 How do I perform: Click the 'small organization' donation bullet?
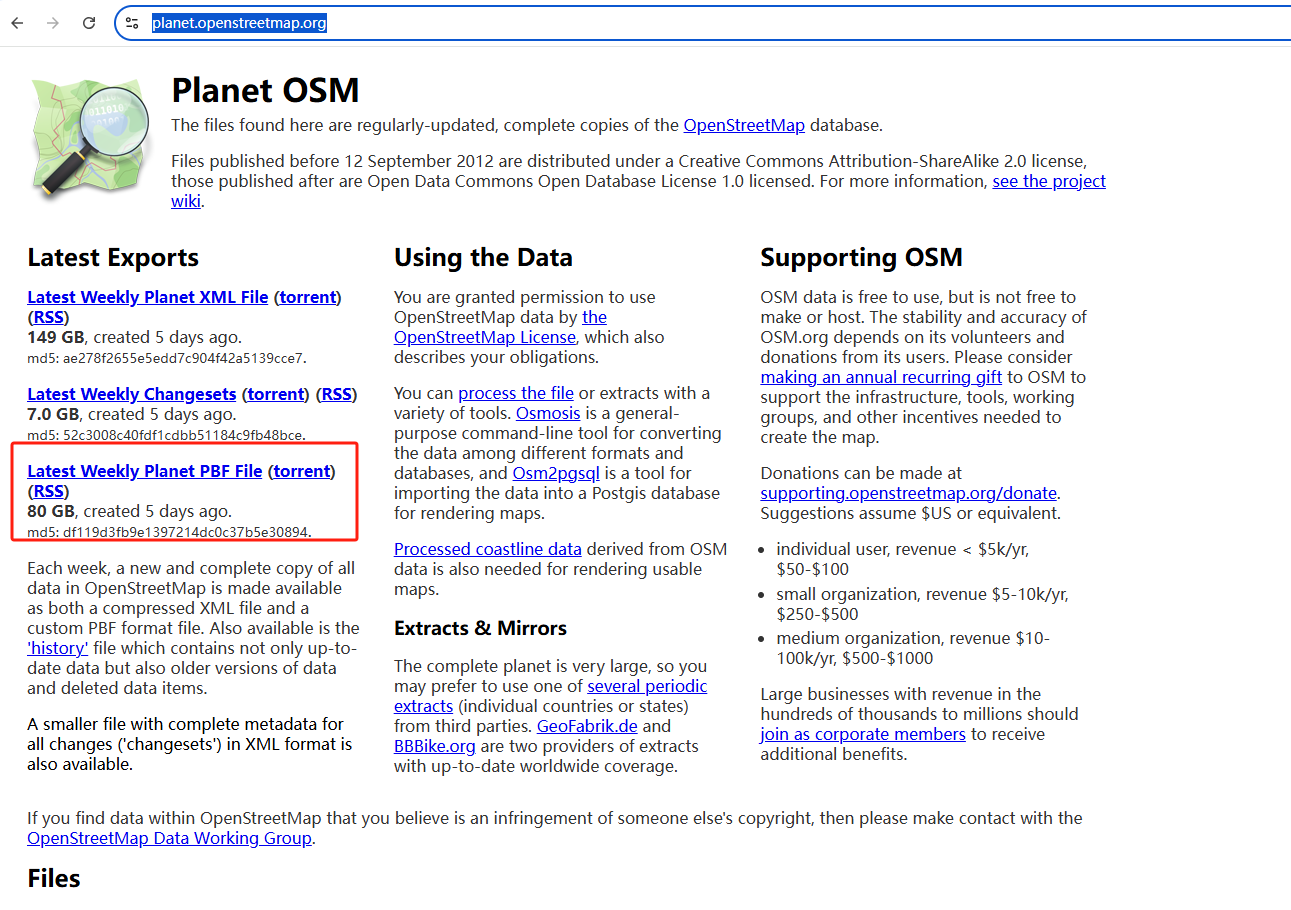[922, 604]
